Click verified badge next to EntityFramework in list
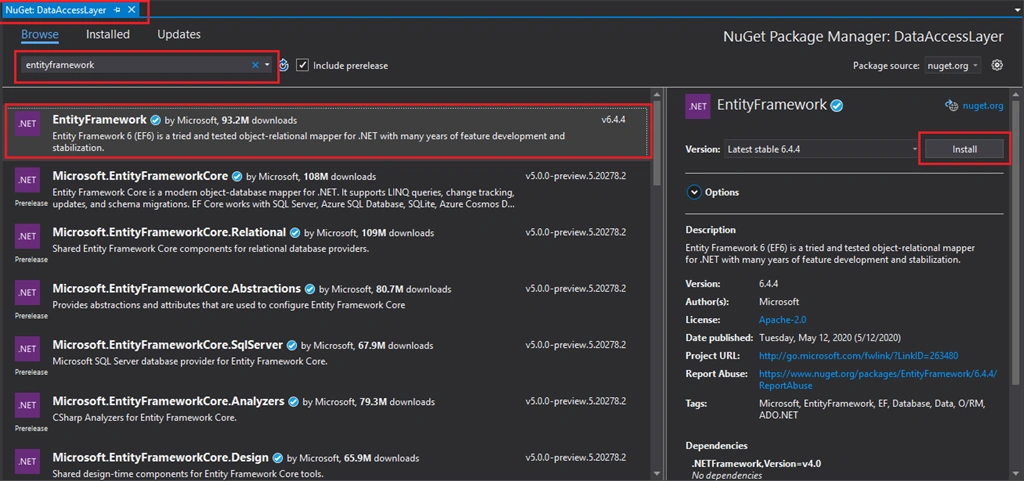 155,120
